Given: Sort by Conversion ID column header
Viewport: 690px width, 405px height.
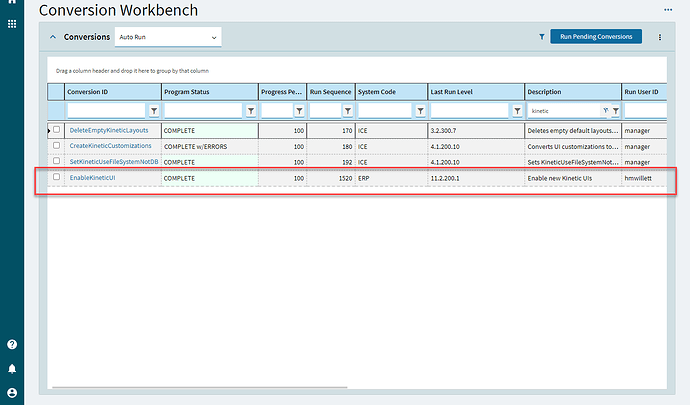Looking at the screenshot, I should [113, 92].
